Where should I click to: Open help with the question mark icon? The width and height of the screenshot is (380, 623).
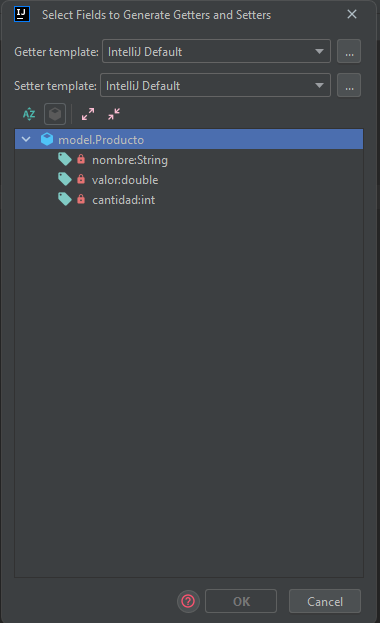[x=188, y=601]
